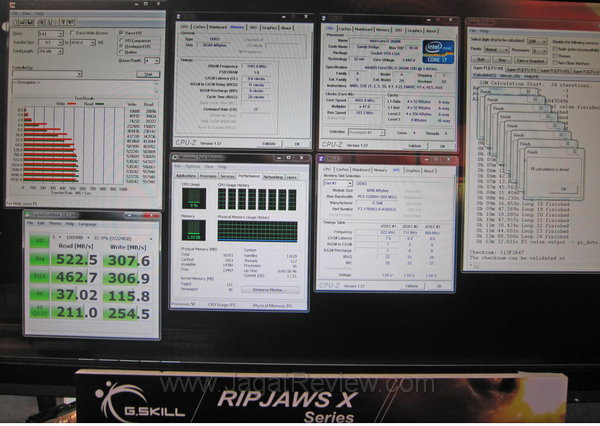Screen dimensions: 600x426
Task: Click the 4K QD32 test button in CrystalDiskMark
Action: [40, 312]
